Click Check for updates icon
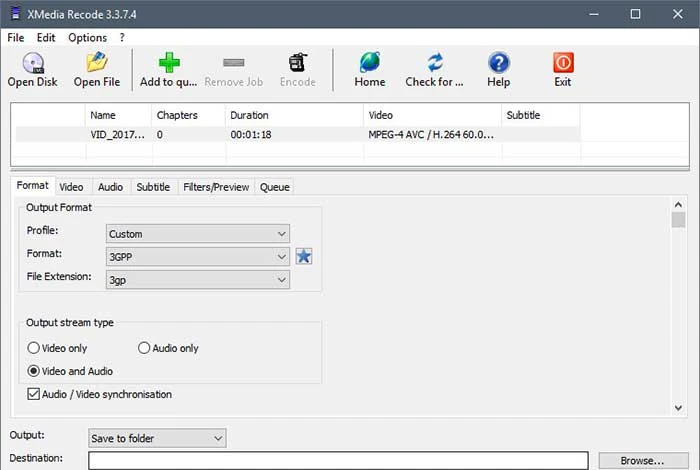The image size is (700, 470). pos(434,63)
